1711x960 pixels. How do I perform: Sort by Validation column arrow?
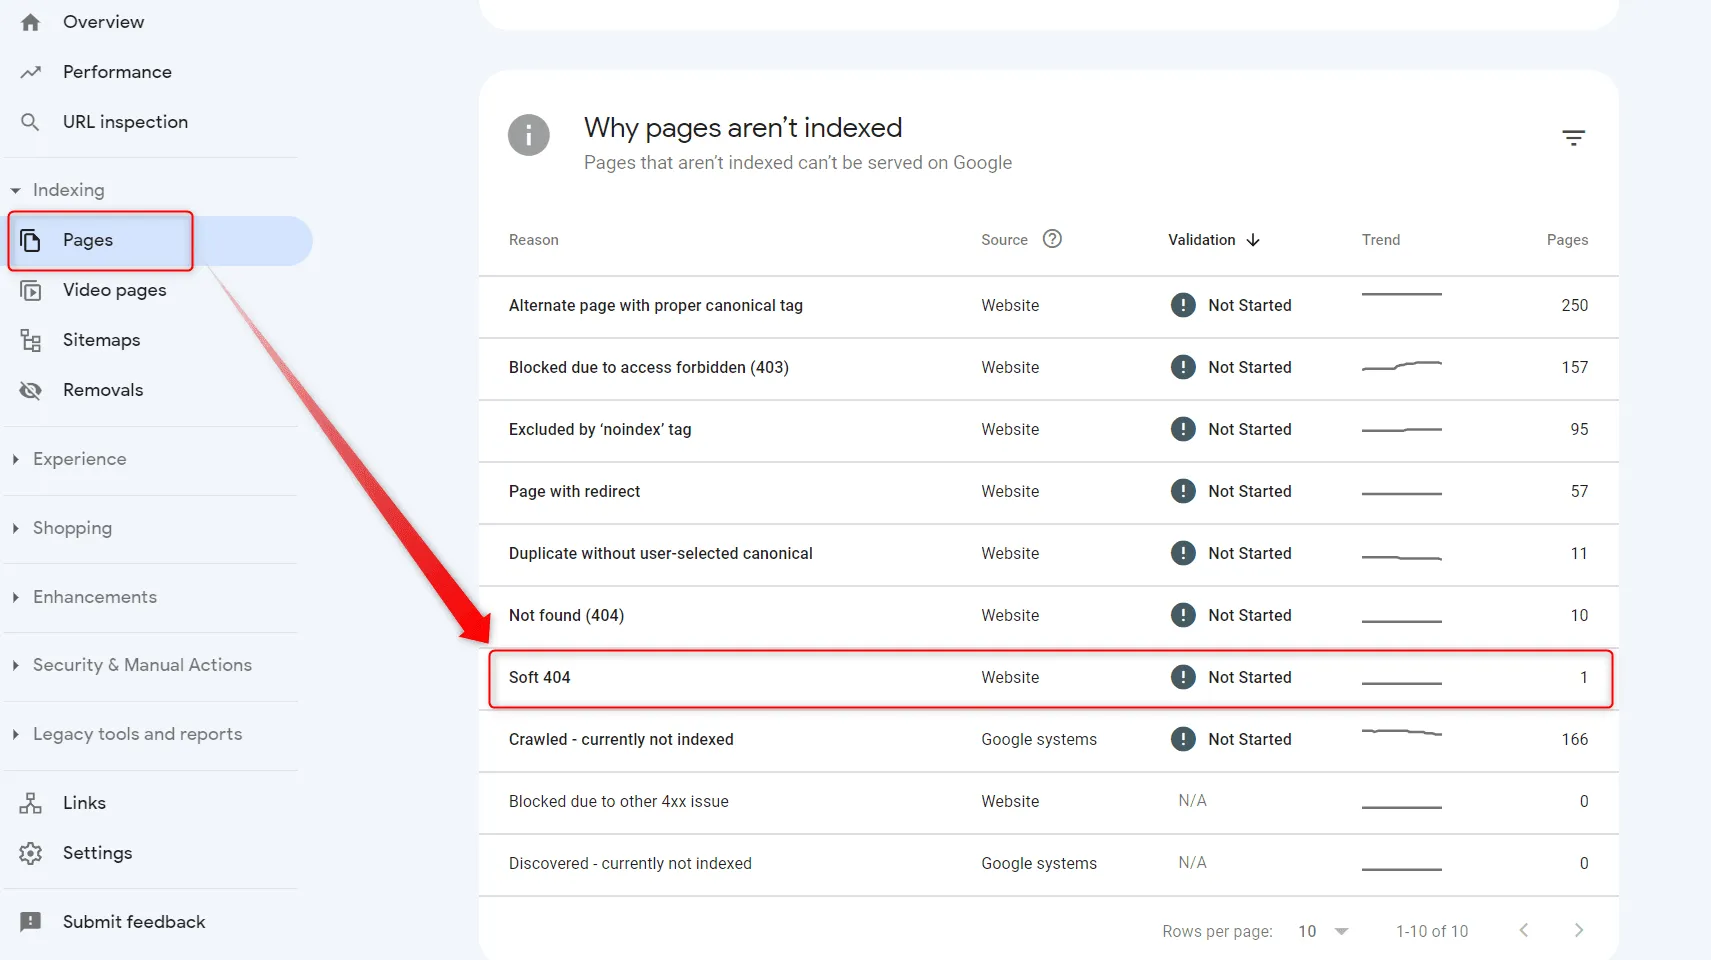point(1253,240)
